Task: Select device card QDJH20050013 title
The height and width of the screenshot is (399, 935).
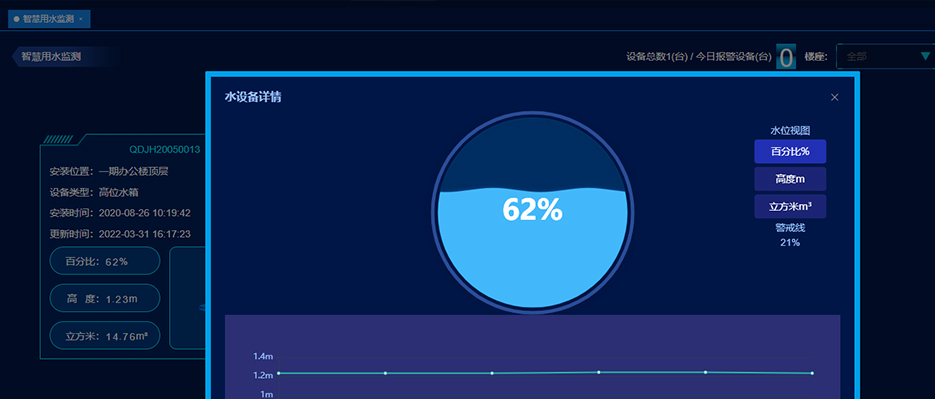Action: click(x=165, y=150)
